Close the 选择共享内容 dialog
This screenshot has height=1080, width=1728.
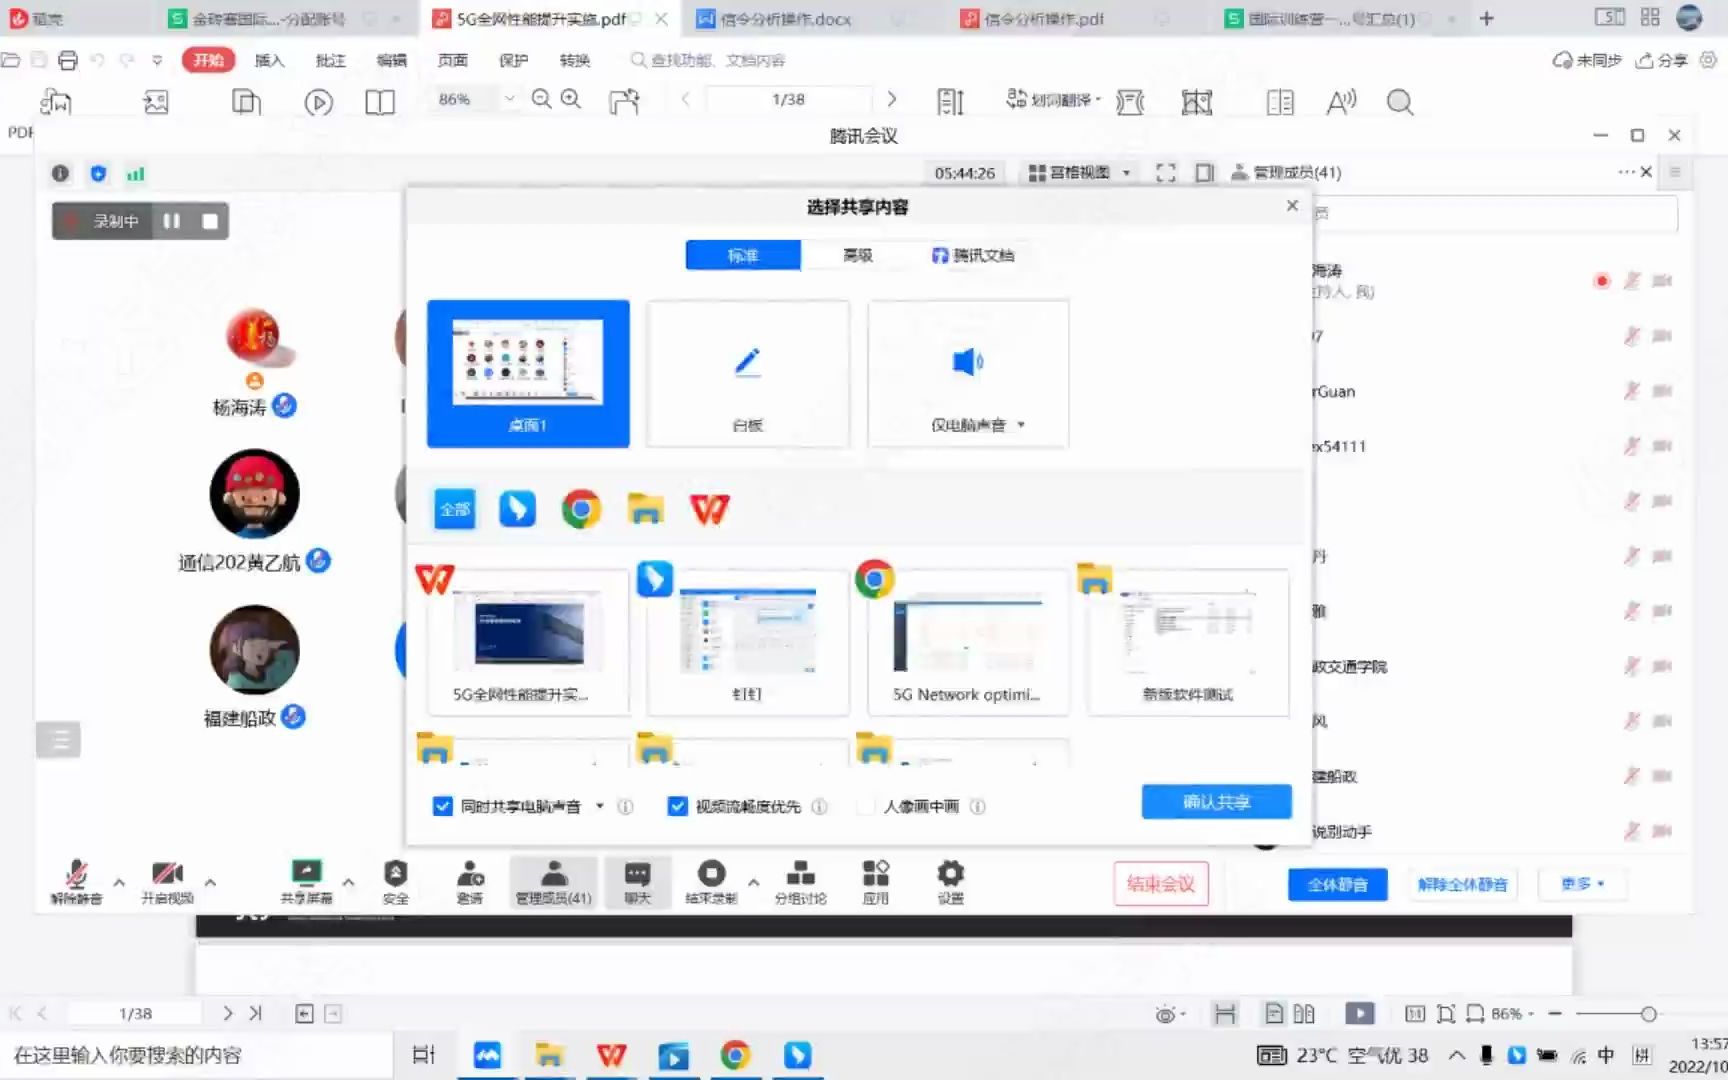click(1292, 205)
